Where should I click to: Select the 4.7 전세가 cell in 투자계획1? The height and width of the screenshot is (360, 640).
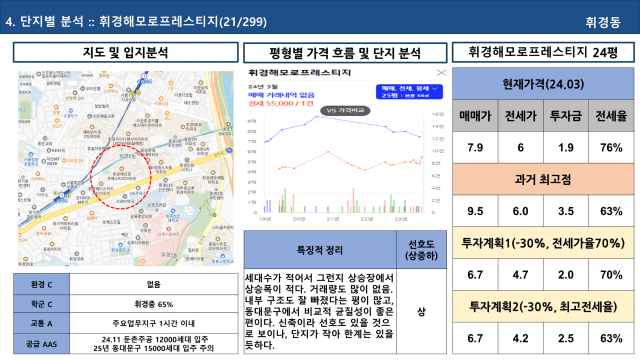(520, 275)
